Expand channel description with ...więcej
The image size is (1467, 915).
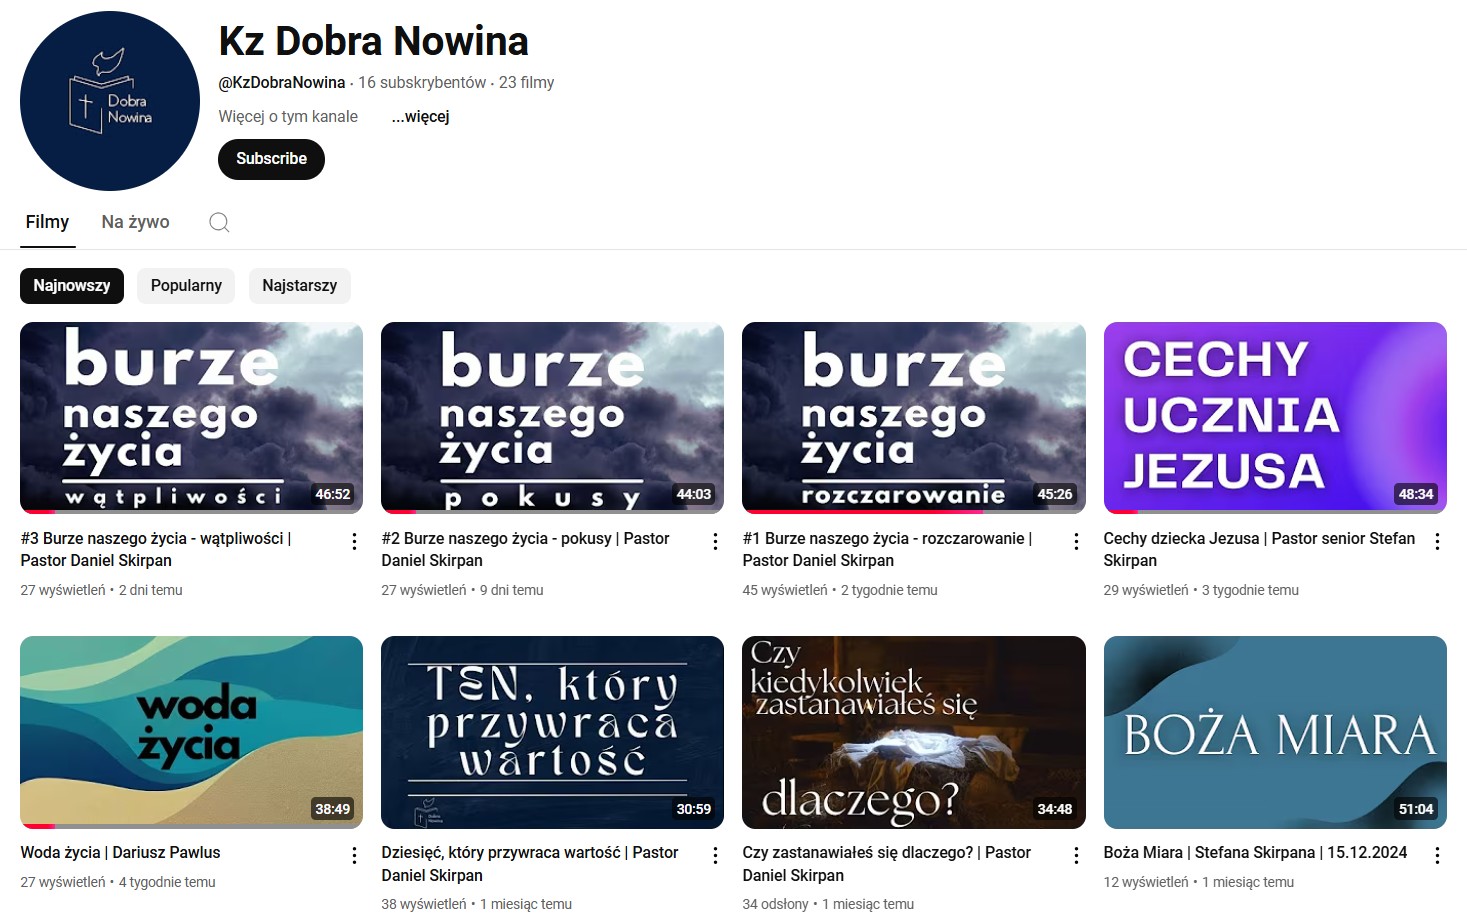420,117
